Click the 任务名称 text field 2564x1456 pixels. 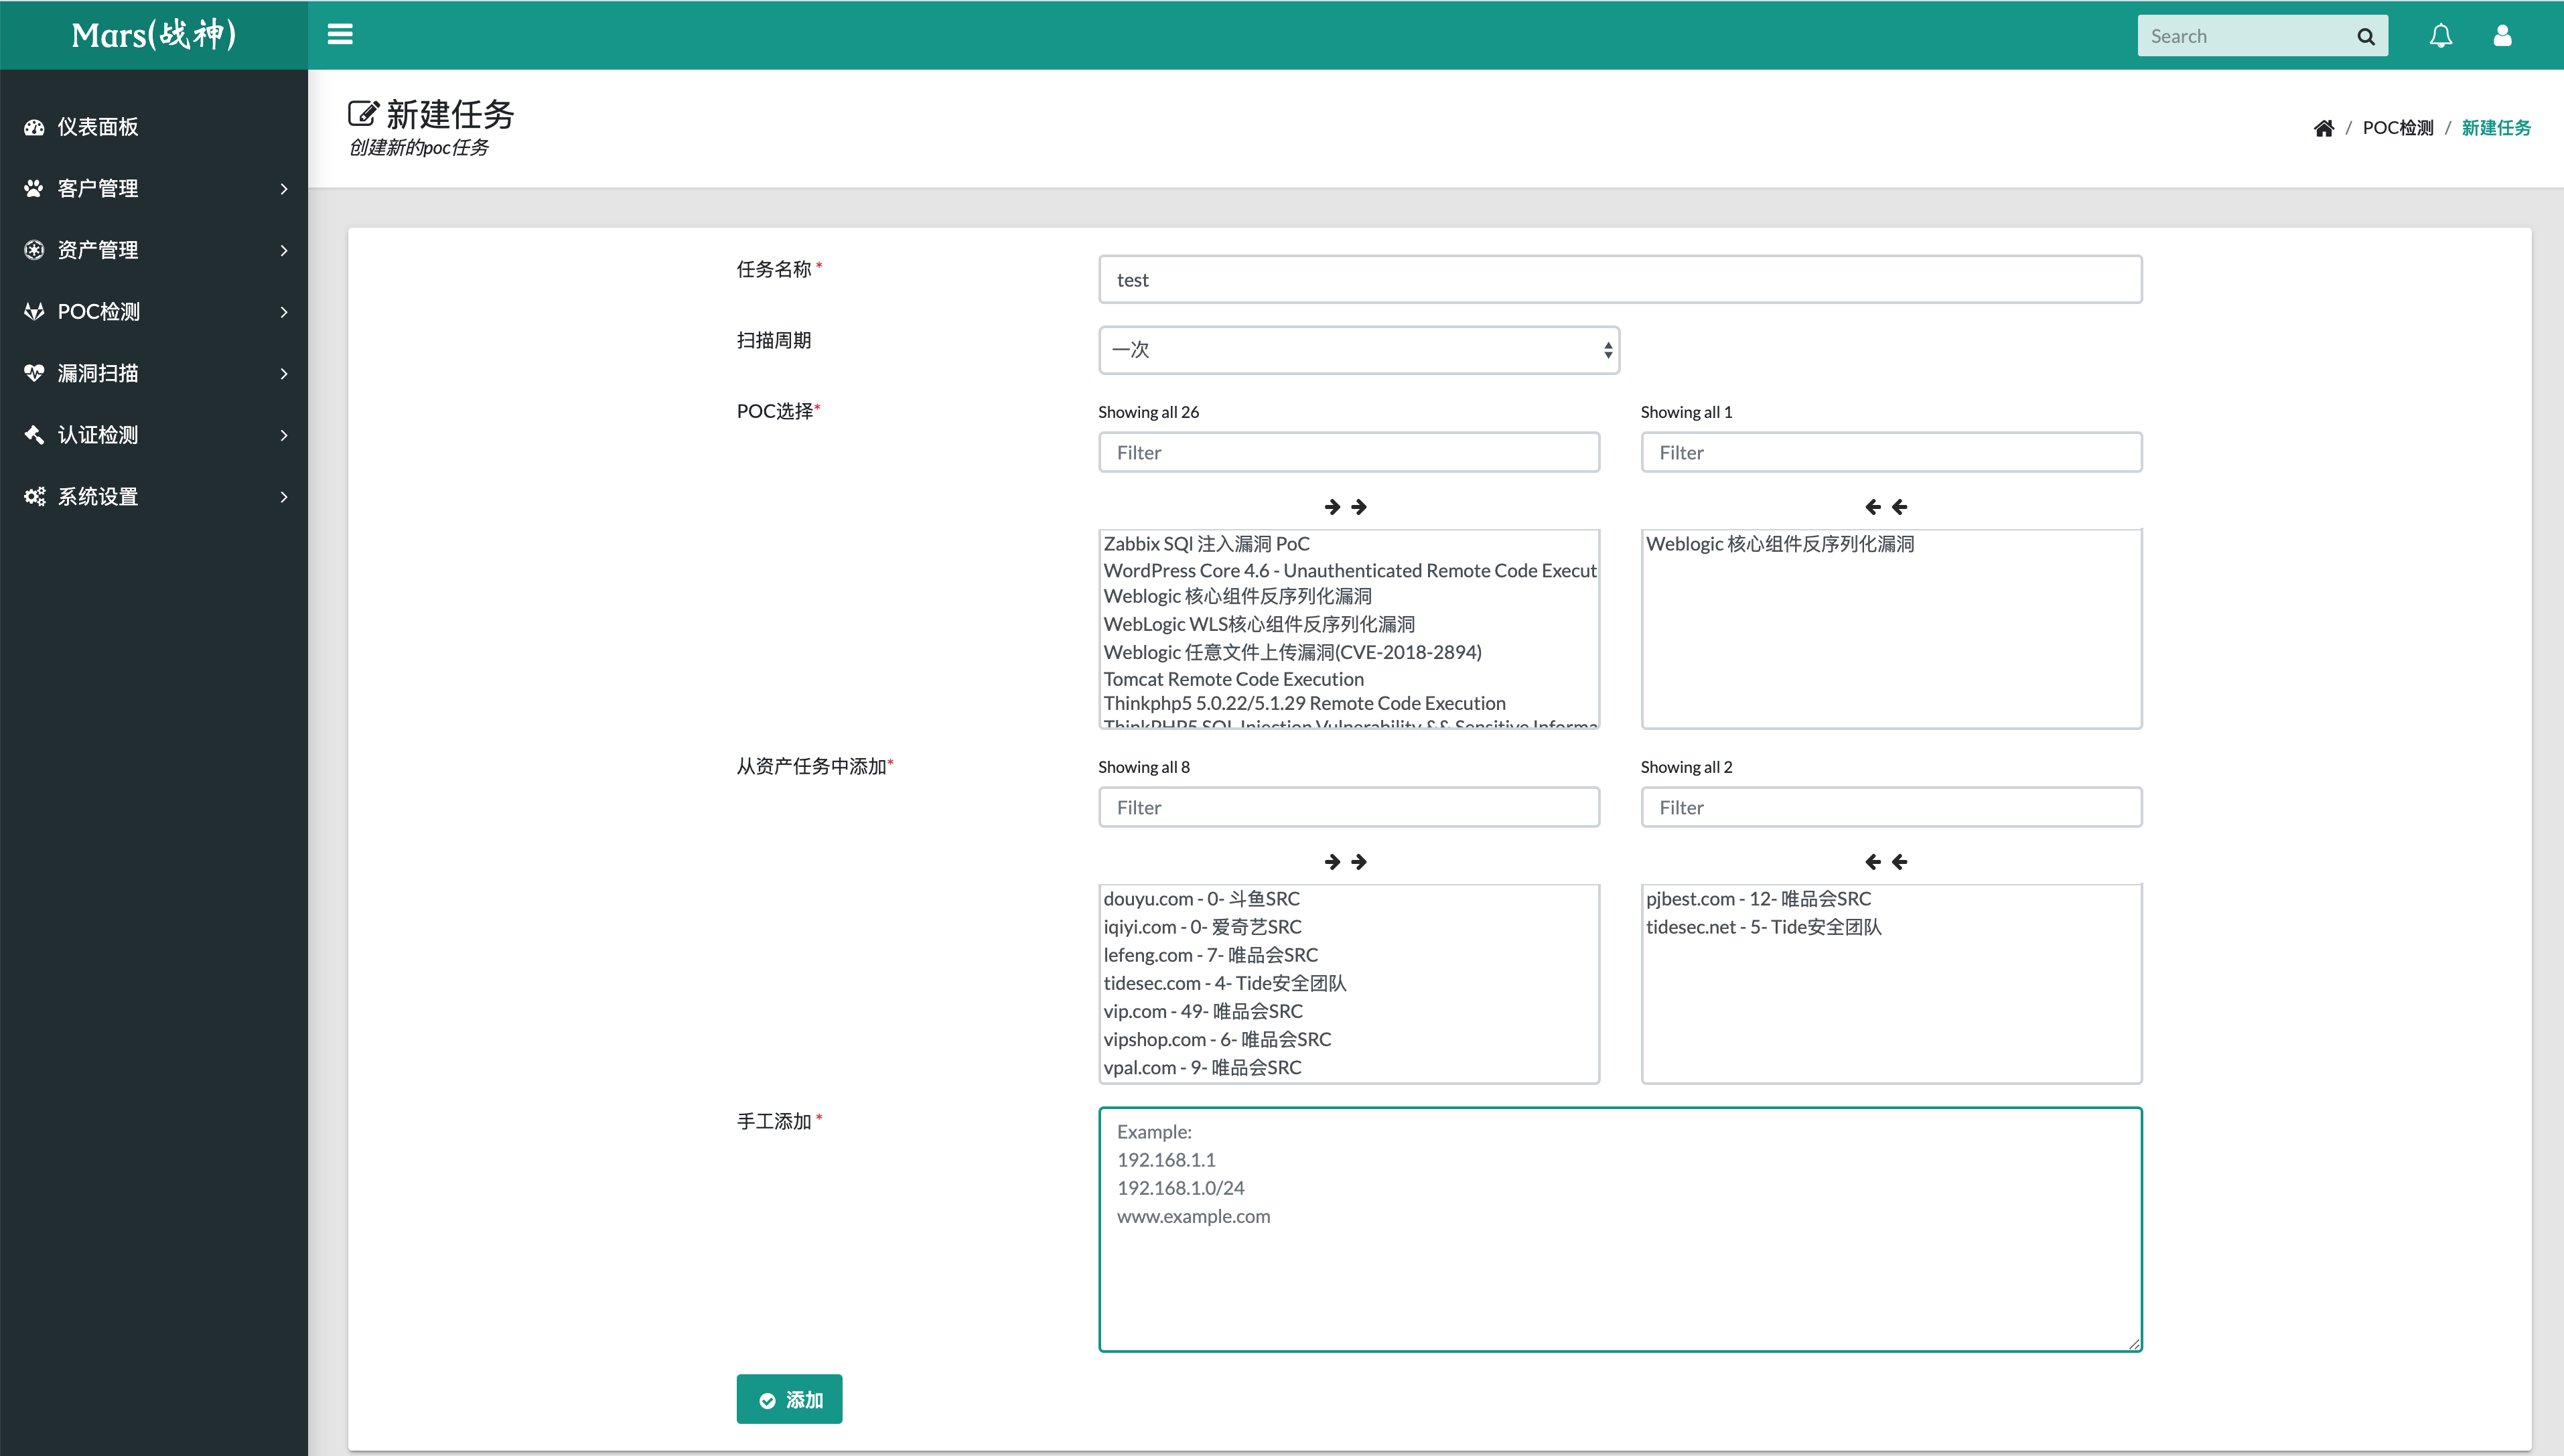(1619, 280)
